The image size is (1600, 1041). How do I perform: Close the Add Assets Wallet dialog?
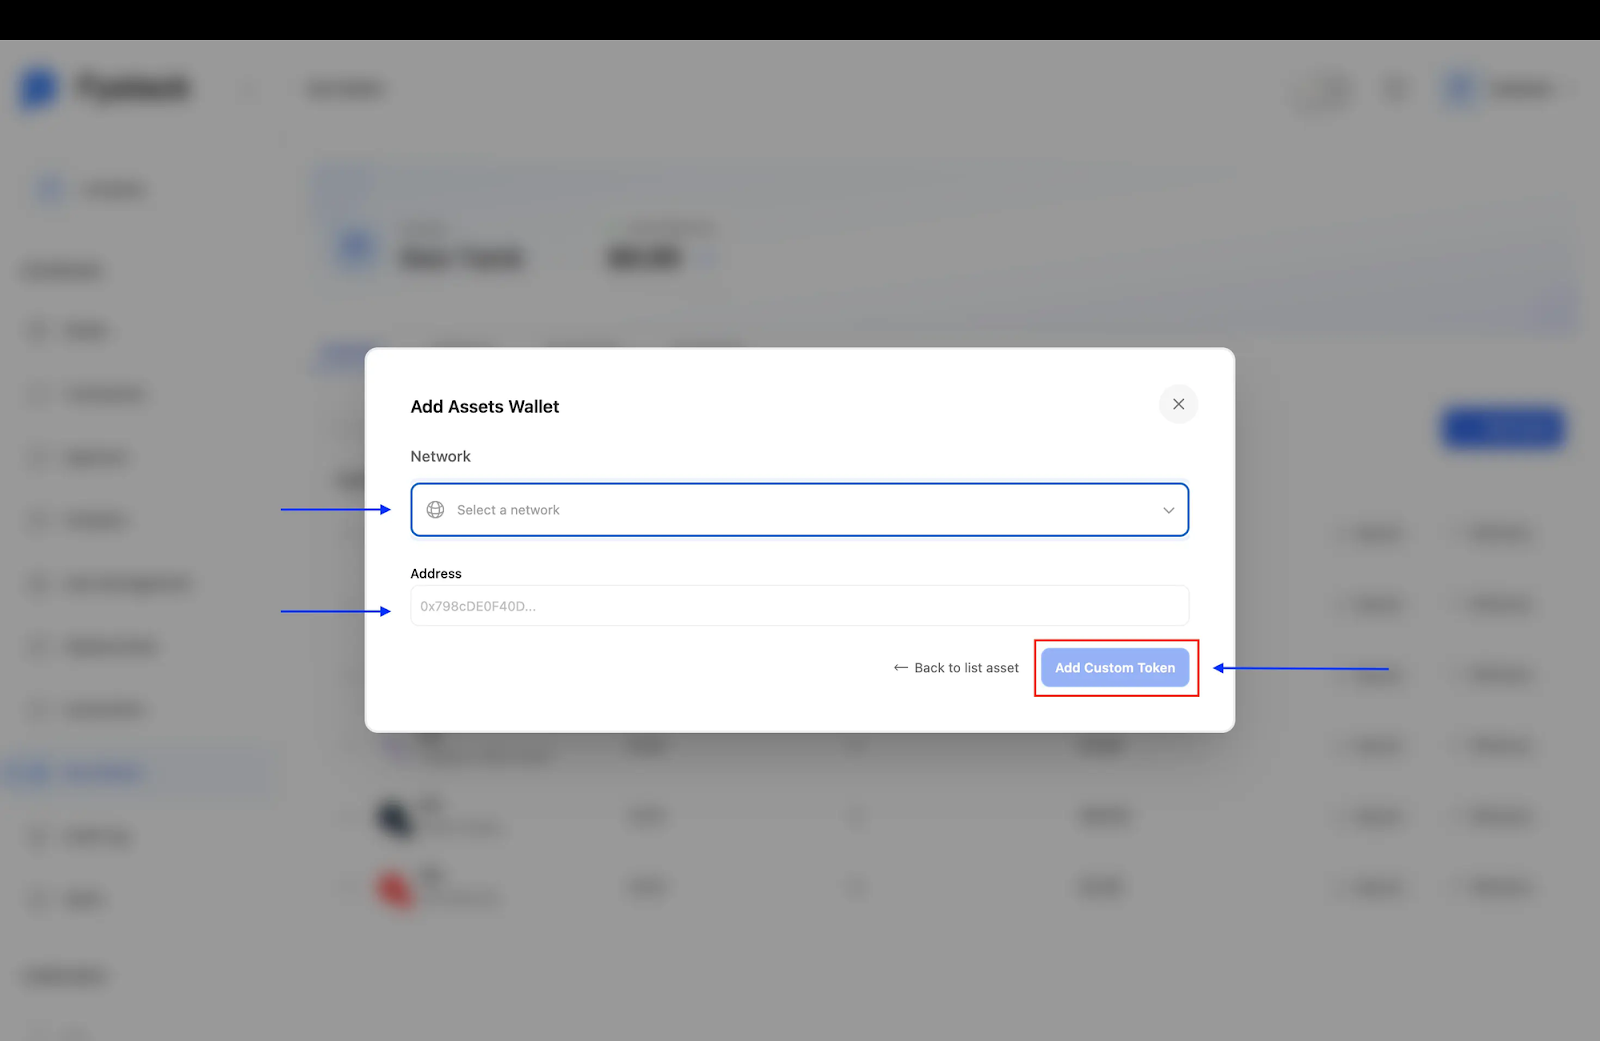pyautogui.click(x=1177, y=404)
